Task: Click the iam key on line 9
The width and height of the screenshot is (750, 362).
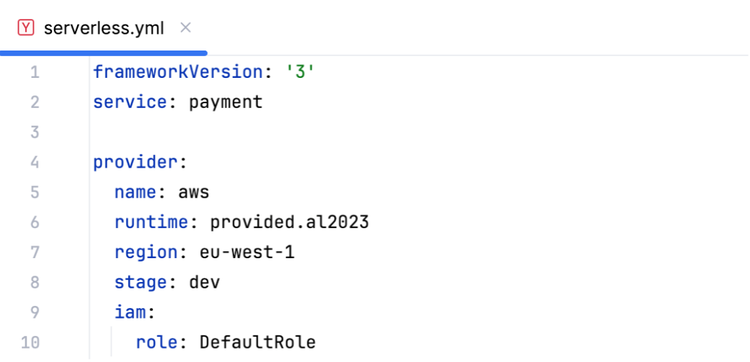Action: (x=130, y=312)
